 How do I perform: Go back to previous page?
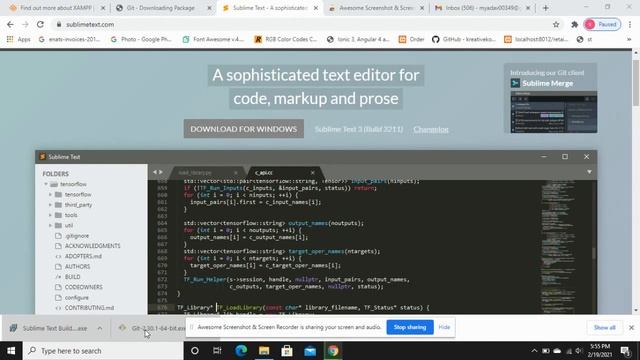pyautogui.click(x=10, y=24)
